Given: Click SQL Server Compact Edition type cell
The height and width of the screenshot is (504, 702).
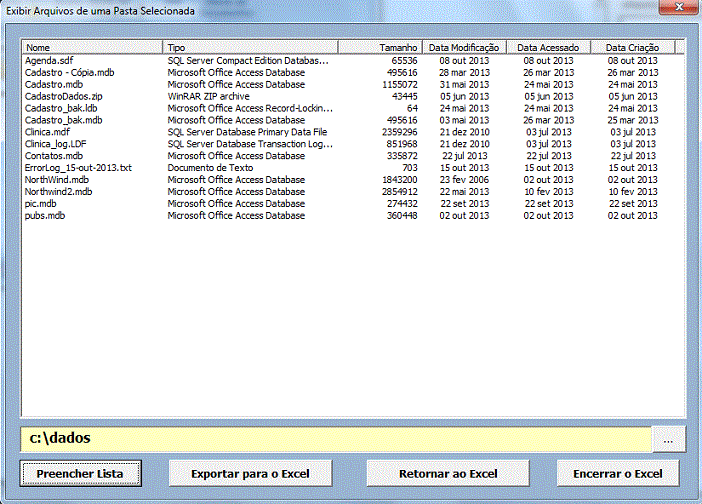Looking at the screenshot, I should (x=248, y=60).
